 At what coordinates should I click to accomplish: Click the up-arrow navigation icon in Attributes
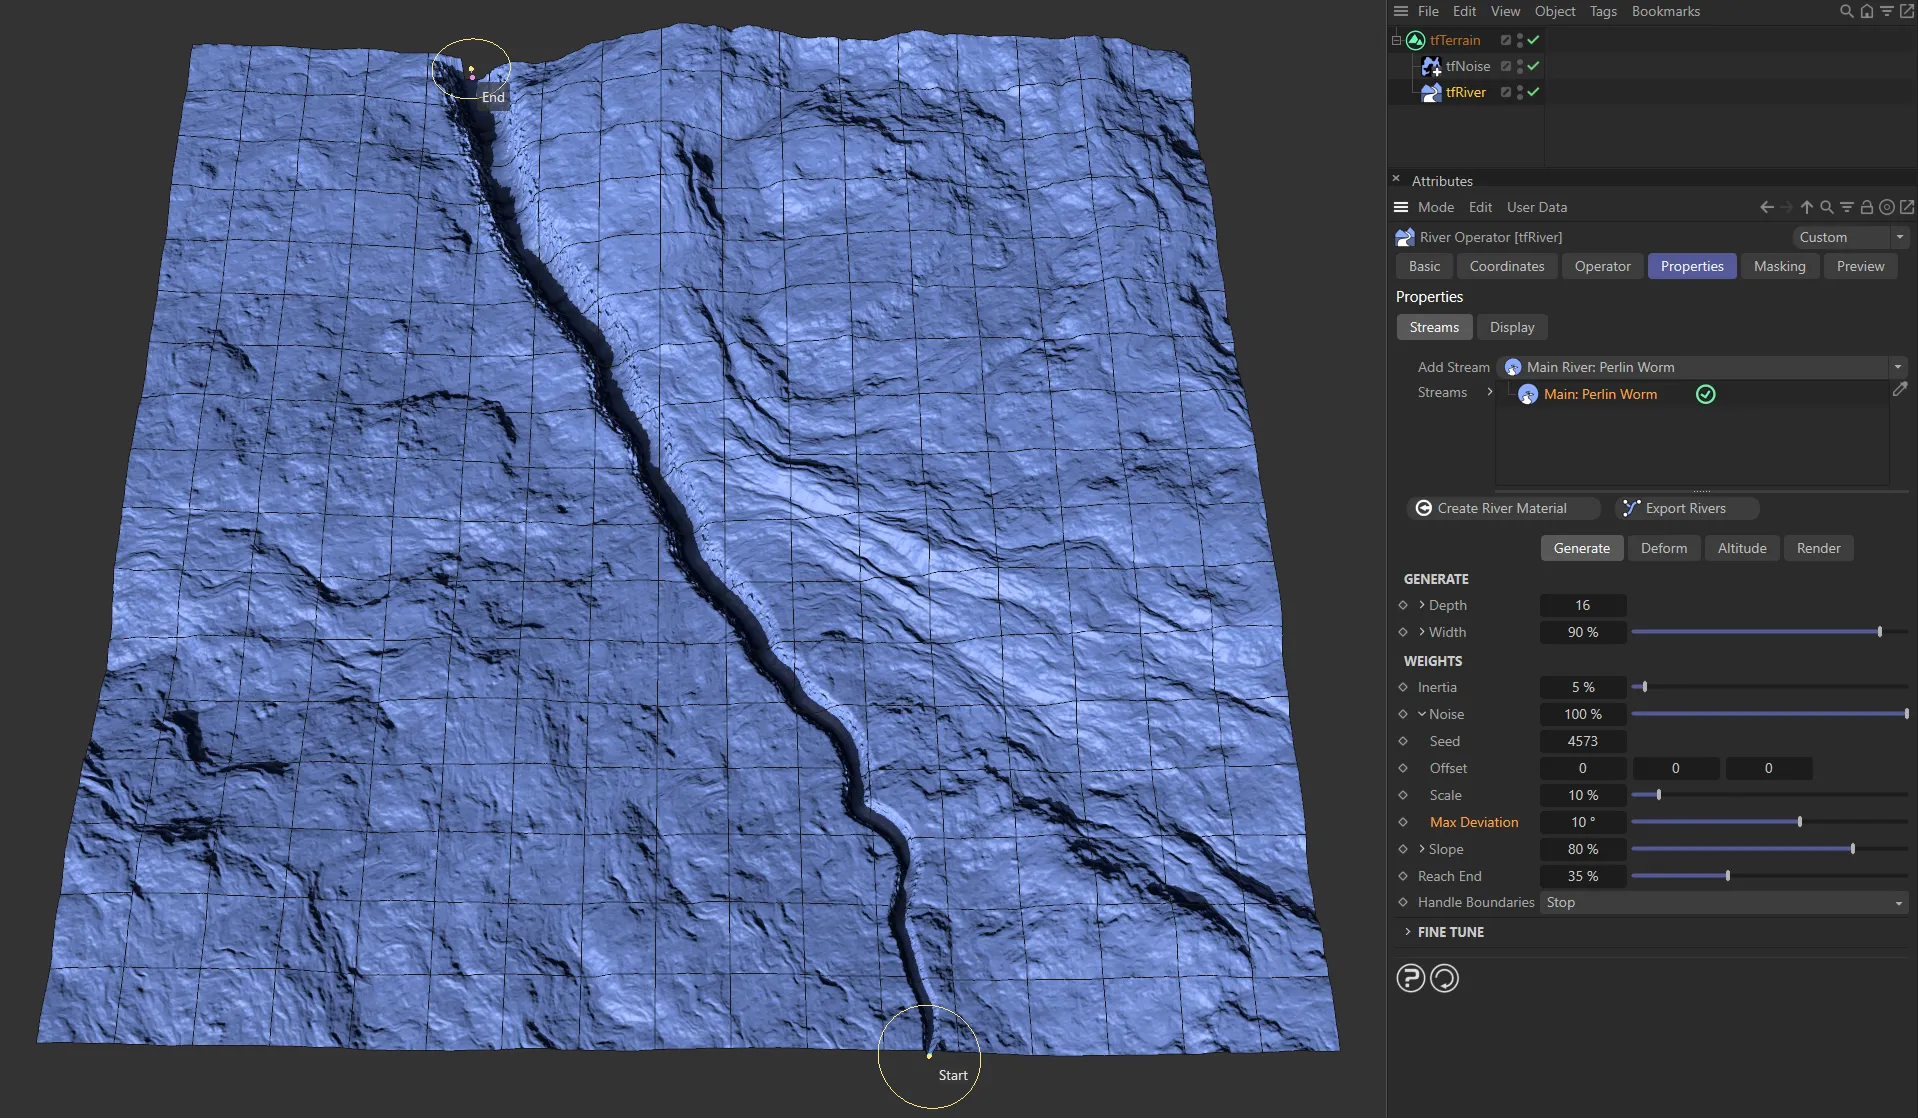click(x=1806, y=207)
